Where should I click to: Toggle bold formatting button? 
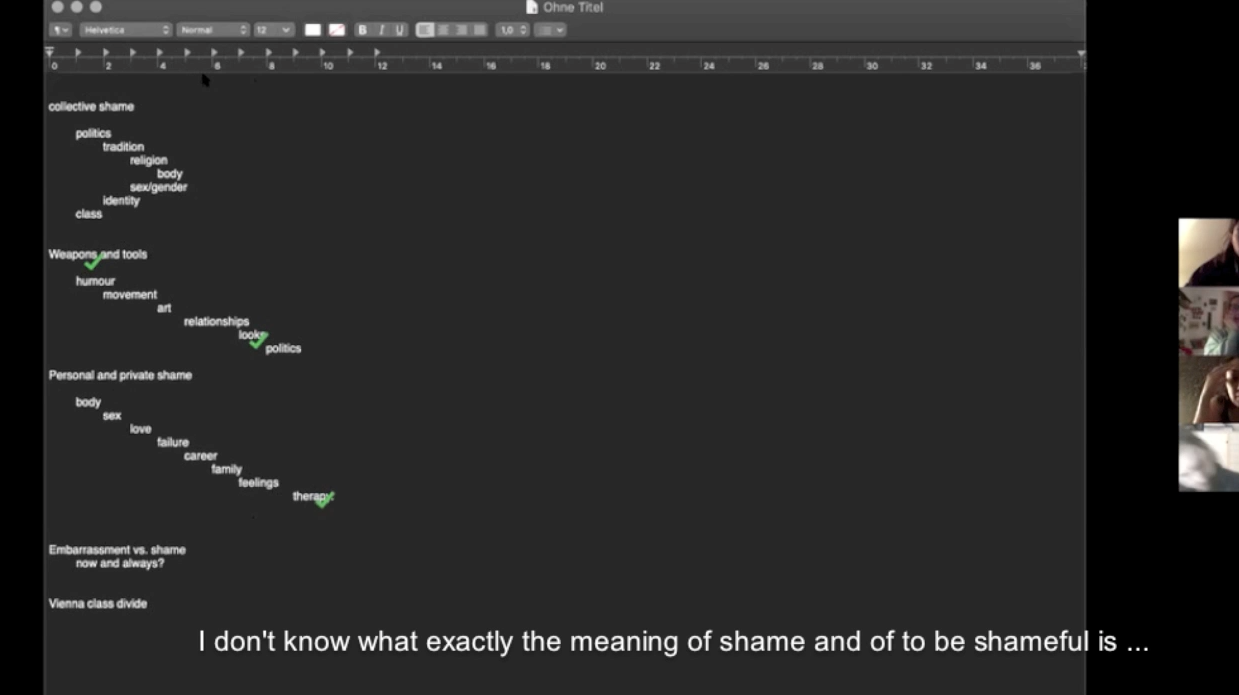pos(362,30)
